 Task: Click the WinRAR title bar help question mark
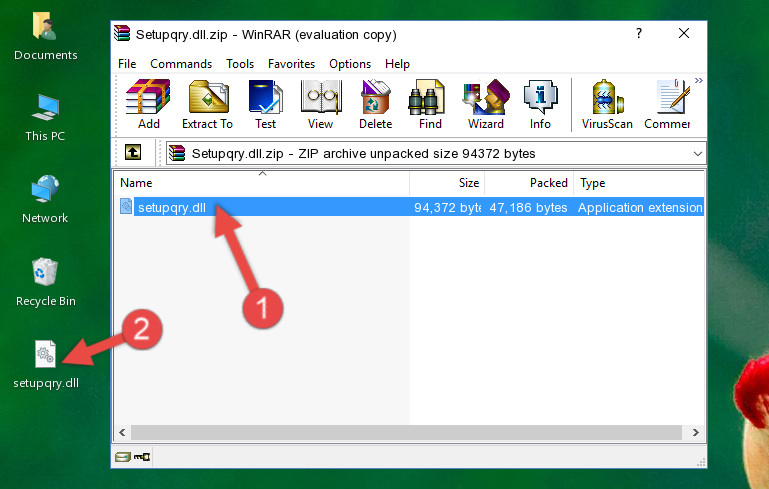tap(639, 33)
